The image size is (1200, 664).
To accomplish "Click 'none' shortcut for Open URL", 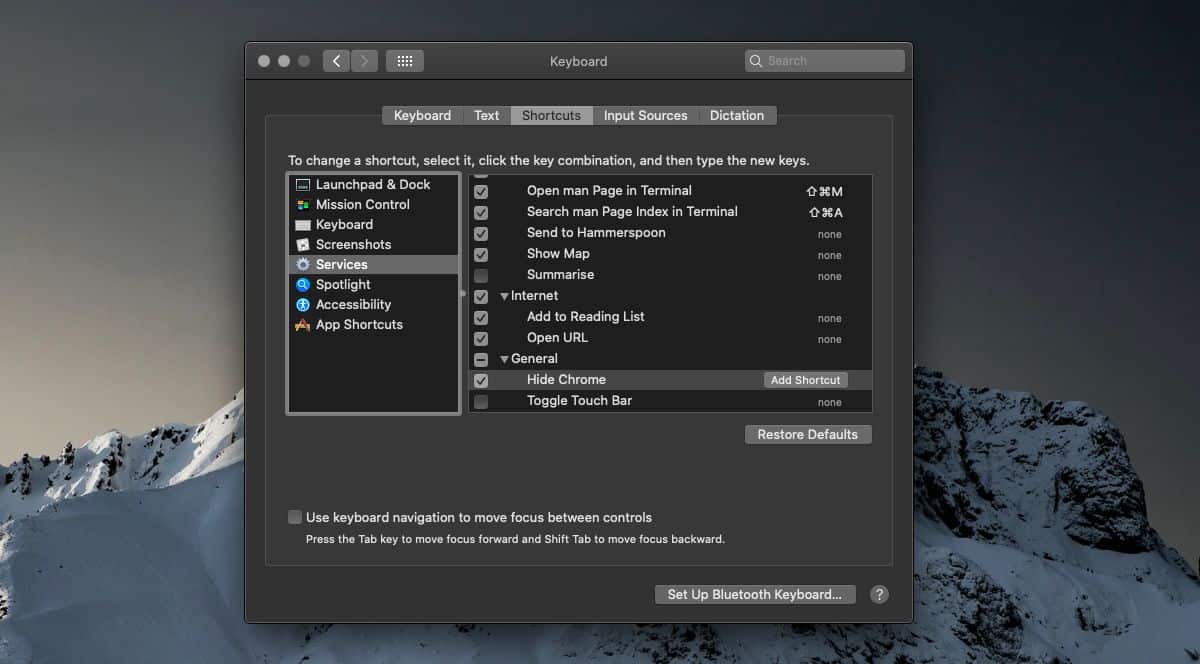I will click(x=830, y=339).
